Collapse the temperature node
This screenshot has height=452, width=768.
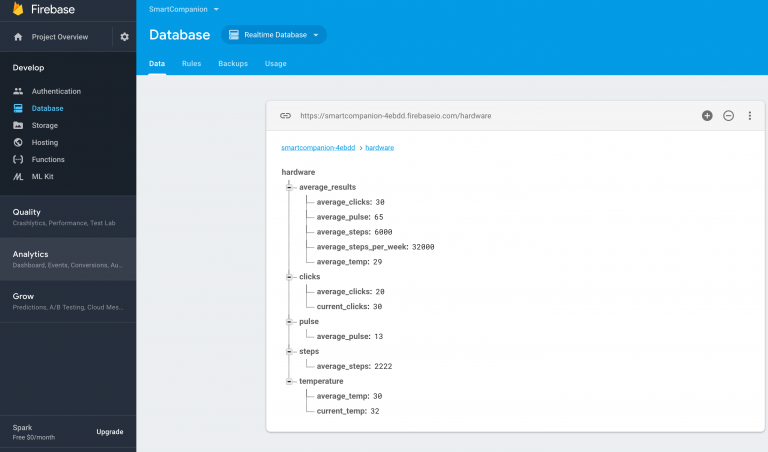pyautogui.click(x=289, y=381)
